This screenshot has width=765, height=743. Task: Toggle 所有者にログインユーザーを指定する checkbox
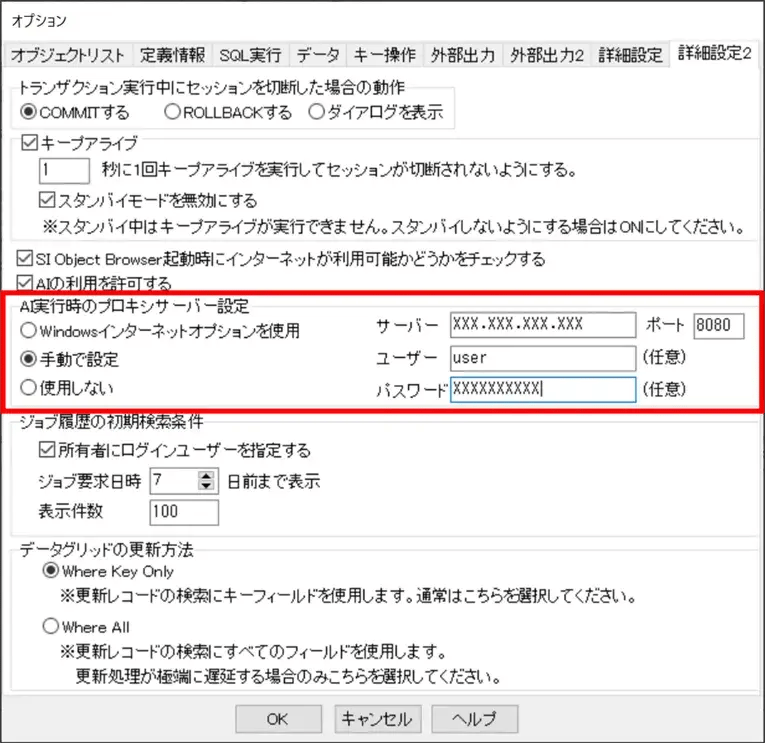[46, 450]
